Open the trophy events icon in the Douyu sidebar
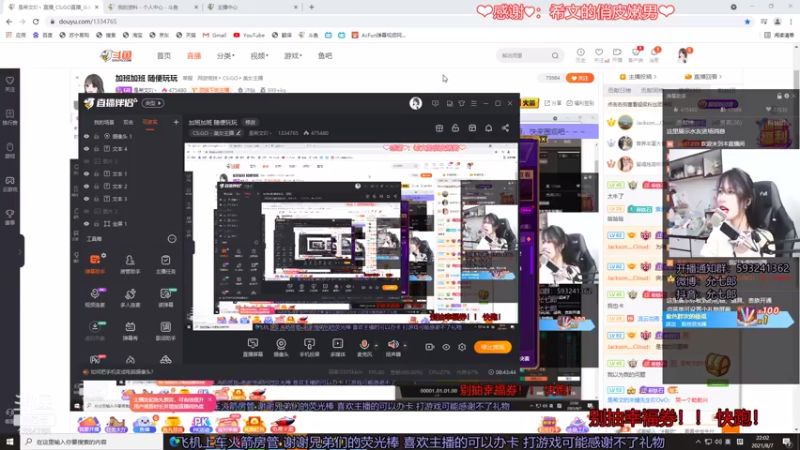800x450 pixels. (x=10, y=217)
